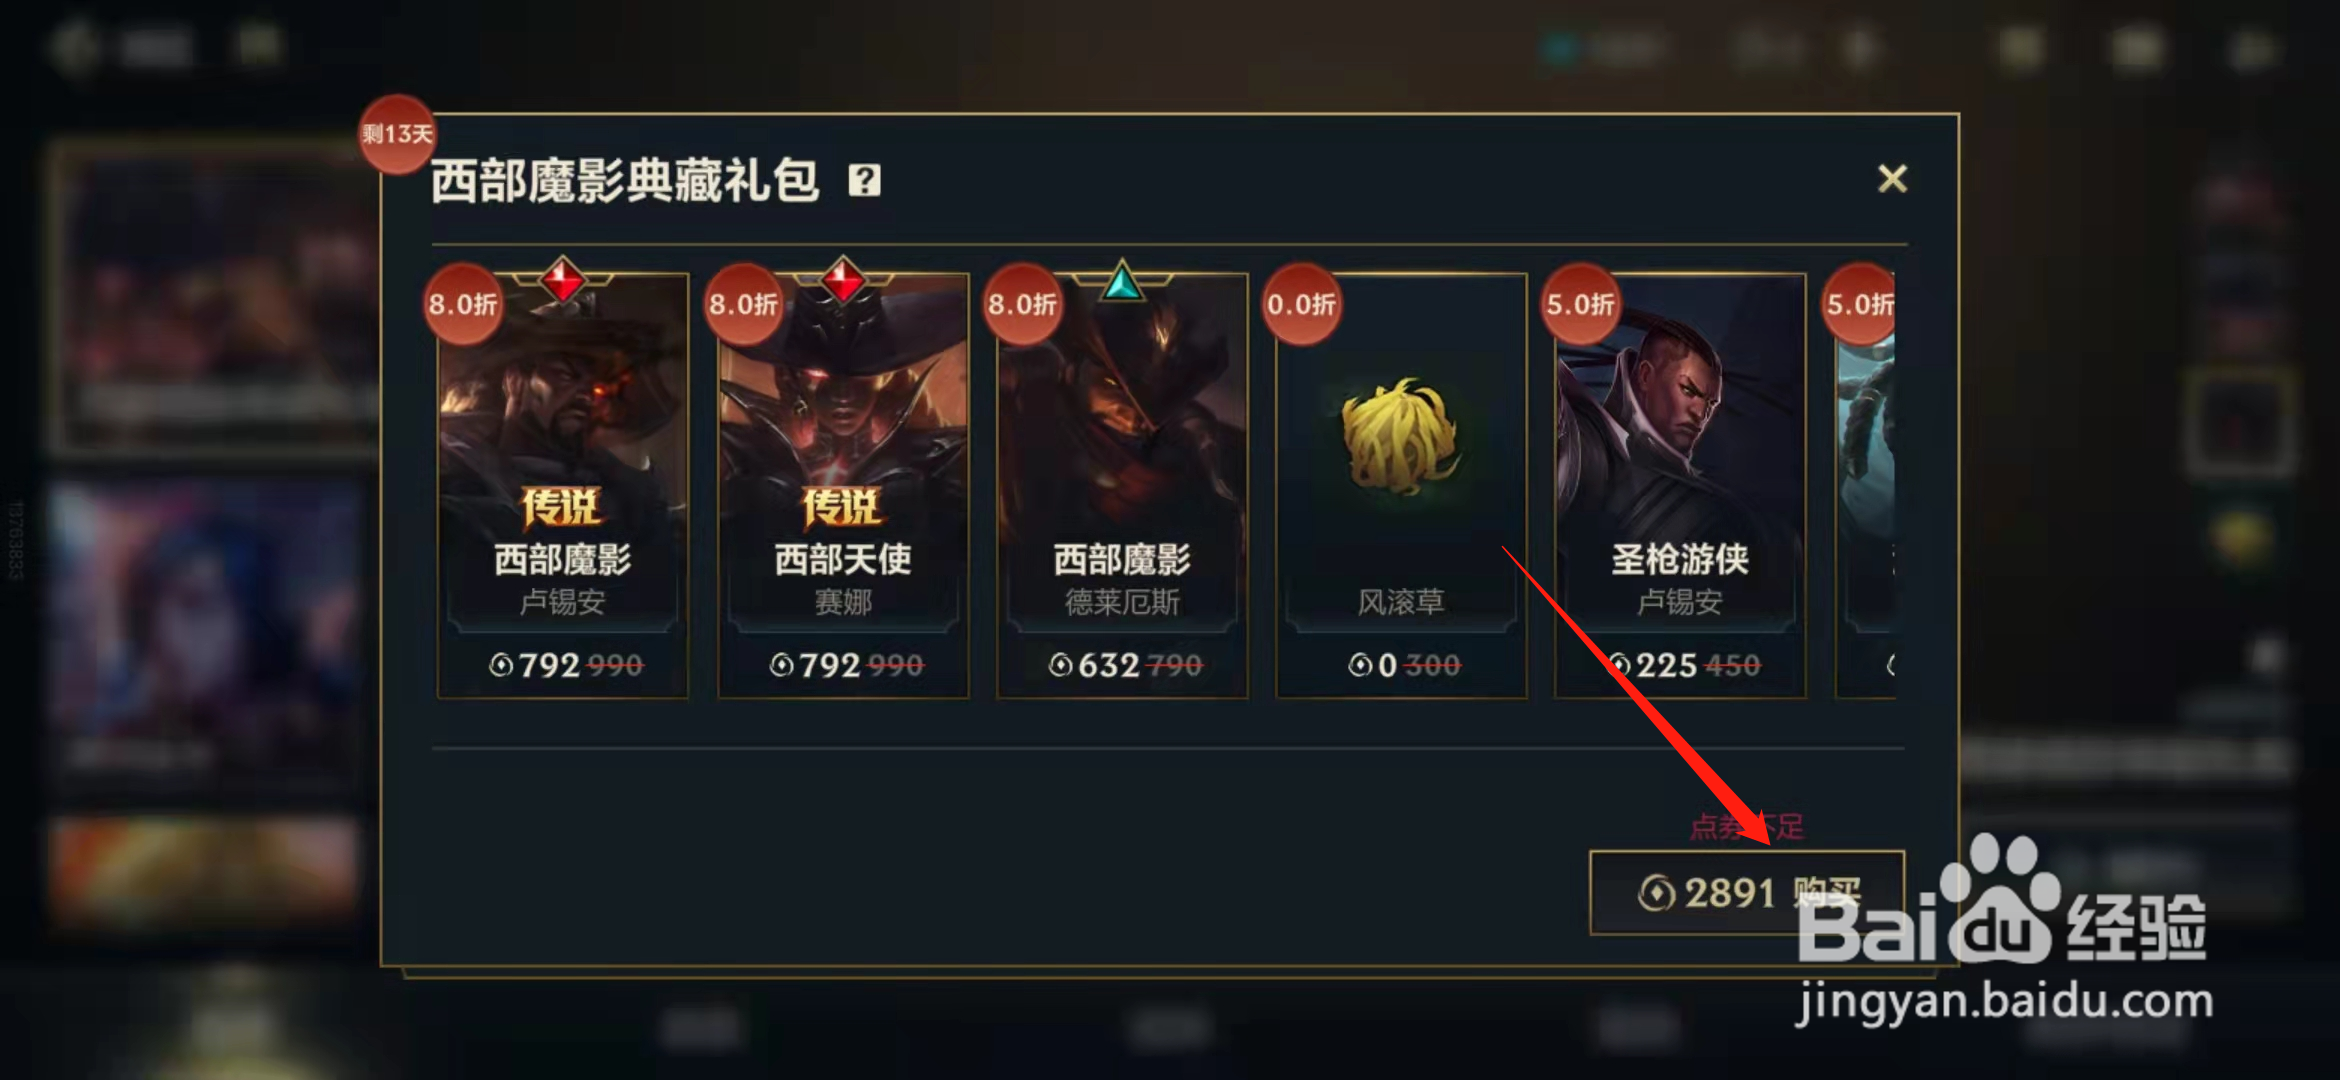Click the 5.0折 discount badge on 圣枪游侠
Screen dimensions: 2340x1080
1580,304
